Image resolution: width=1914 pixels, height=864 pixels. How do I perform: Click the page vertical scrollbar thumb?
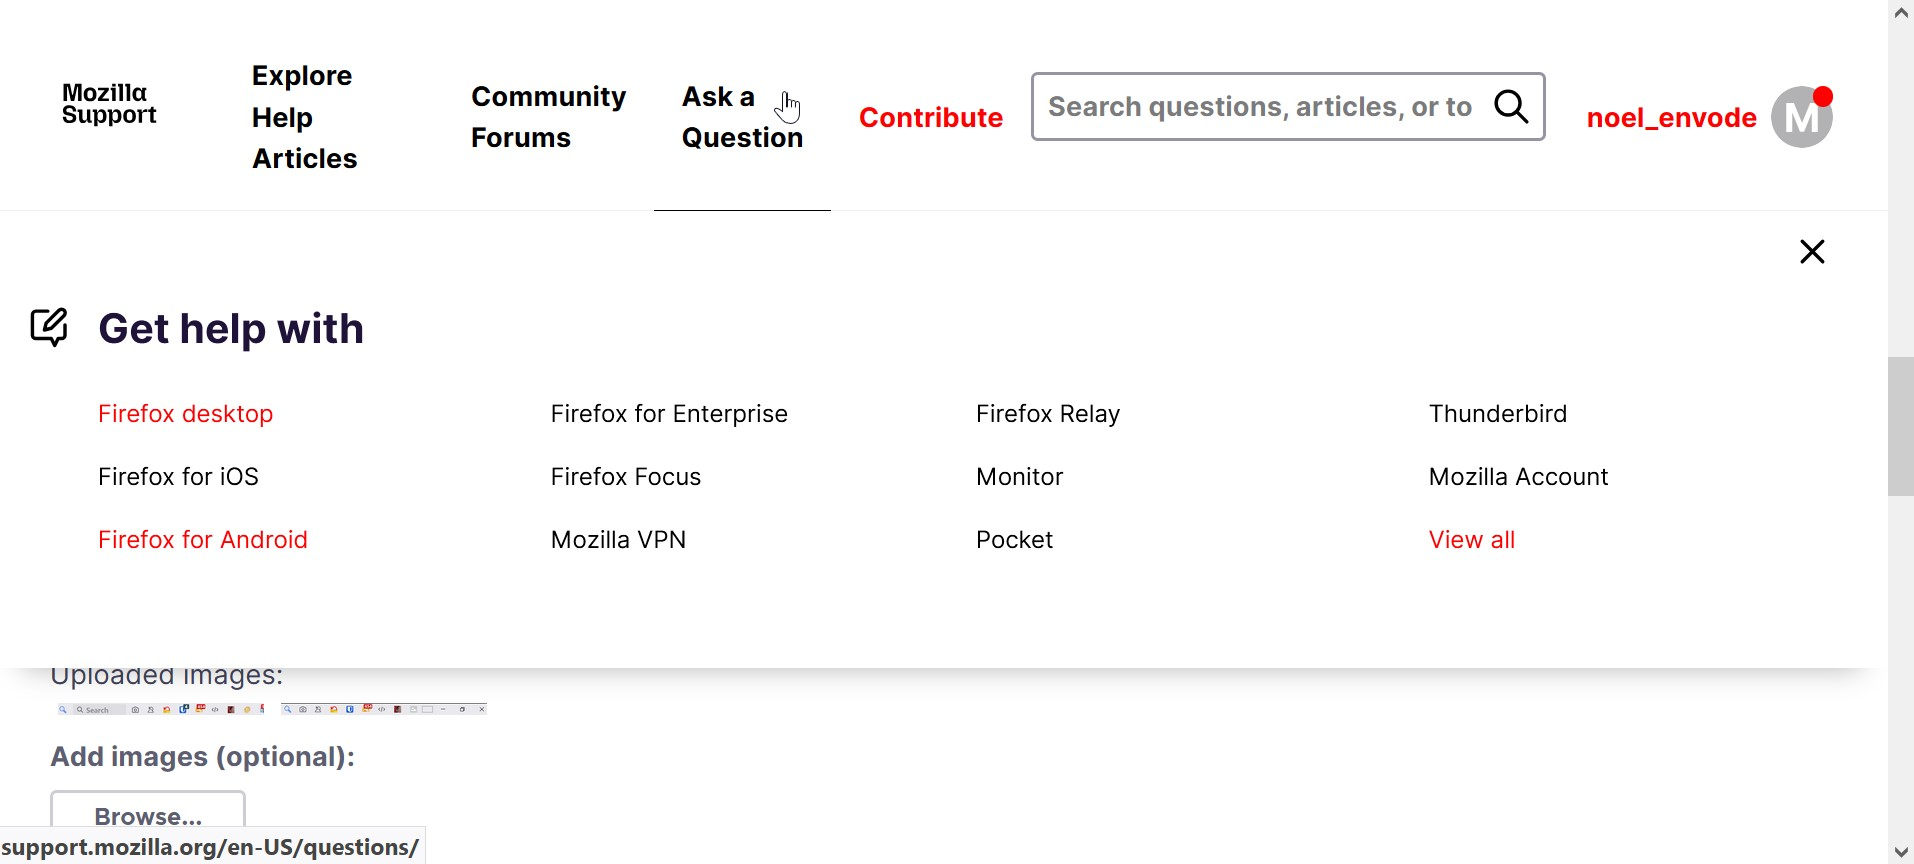point(1900,426)
